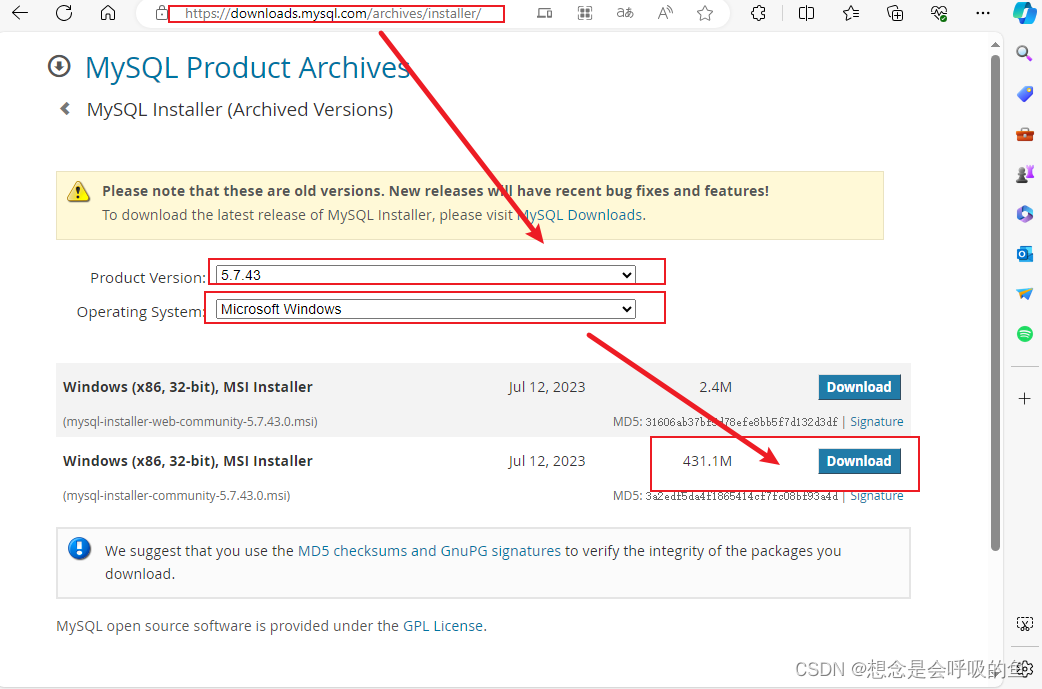The width and height of the screenshot is (1042, 689).
Task: Open the browser Settings and more menu
Action: coord(983,13)
